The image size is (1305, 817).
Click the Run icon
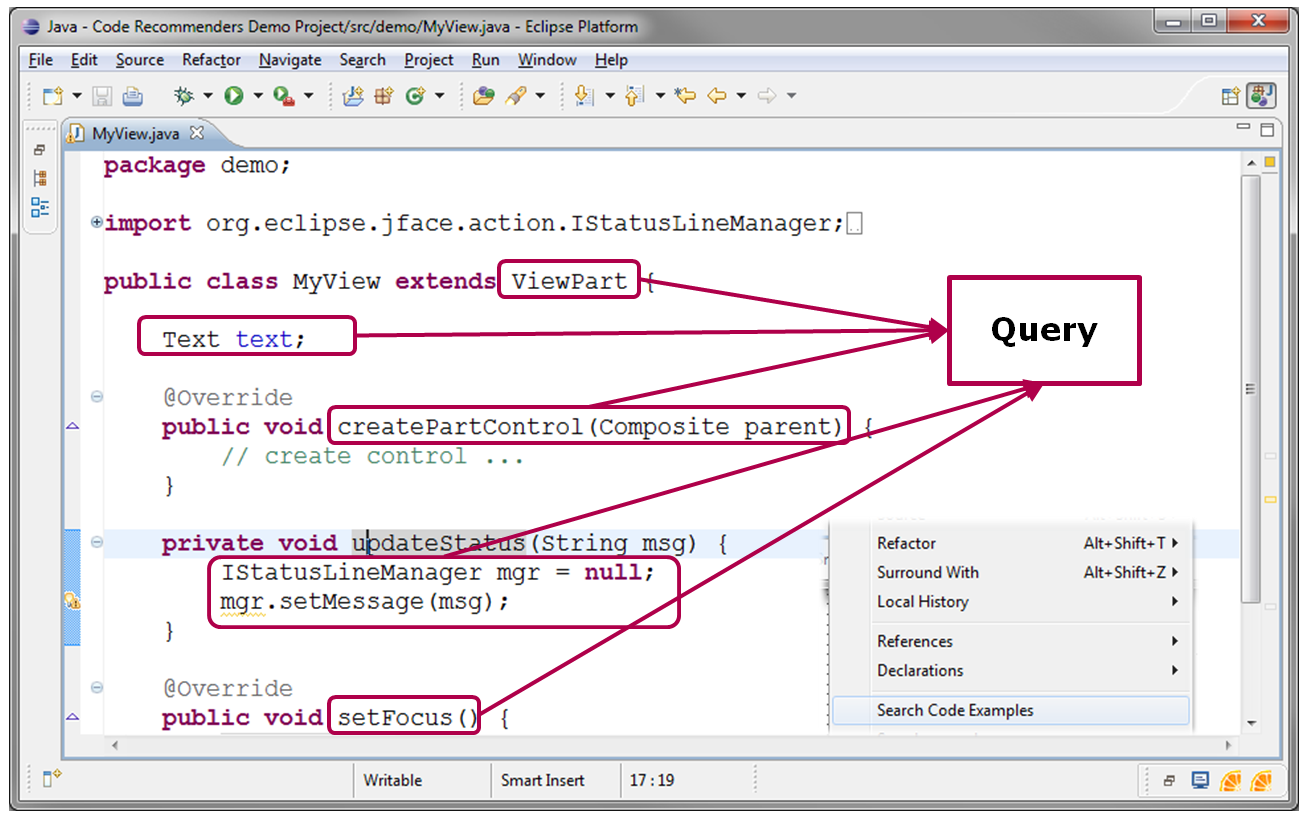pyautogui.click(x=231, y=95)
